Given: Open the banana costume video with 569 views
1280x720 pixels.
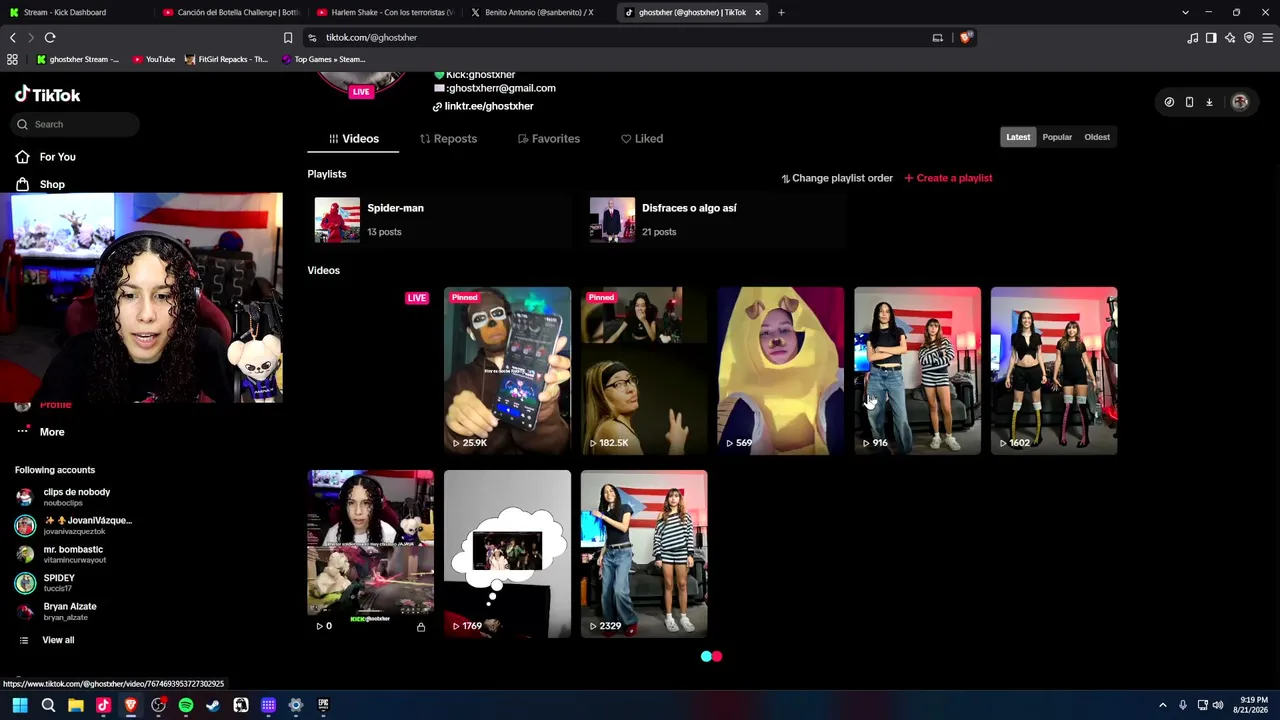Looking at the screenshot, I should 781,371.
